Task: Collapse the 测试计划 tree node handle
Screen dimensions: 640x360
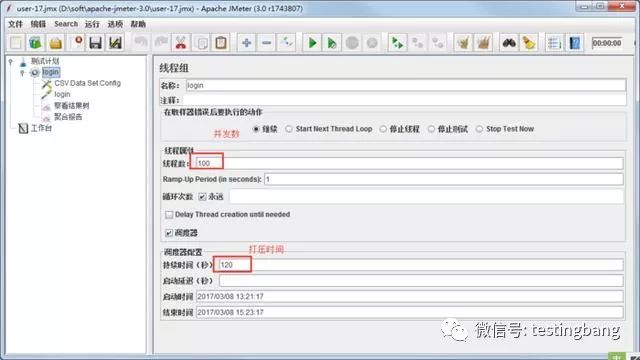Action: click(x=11, y=62)
